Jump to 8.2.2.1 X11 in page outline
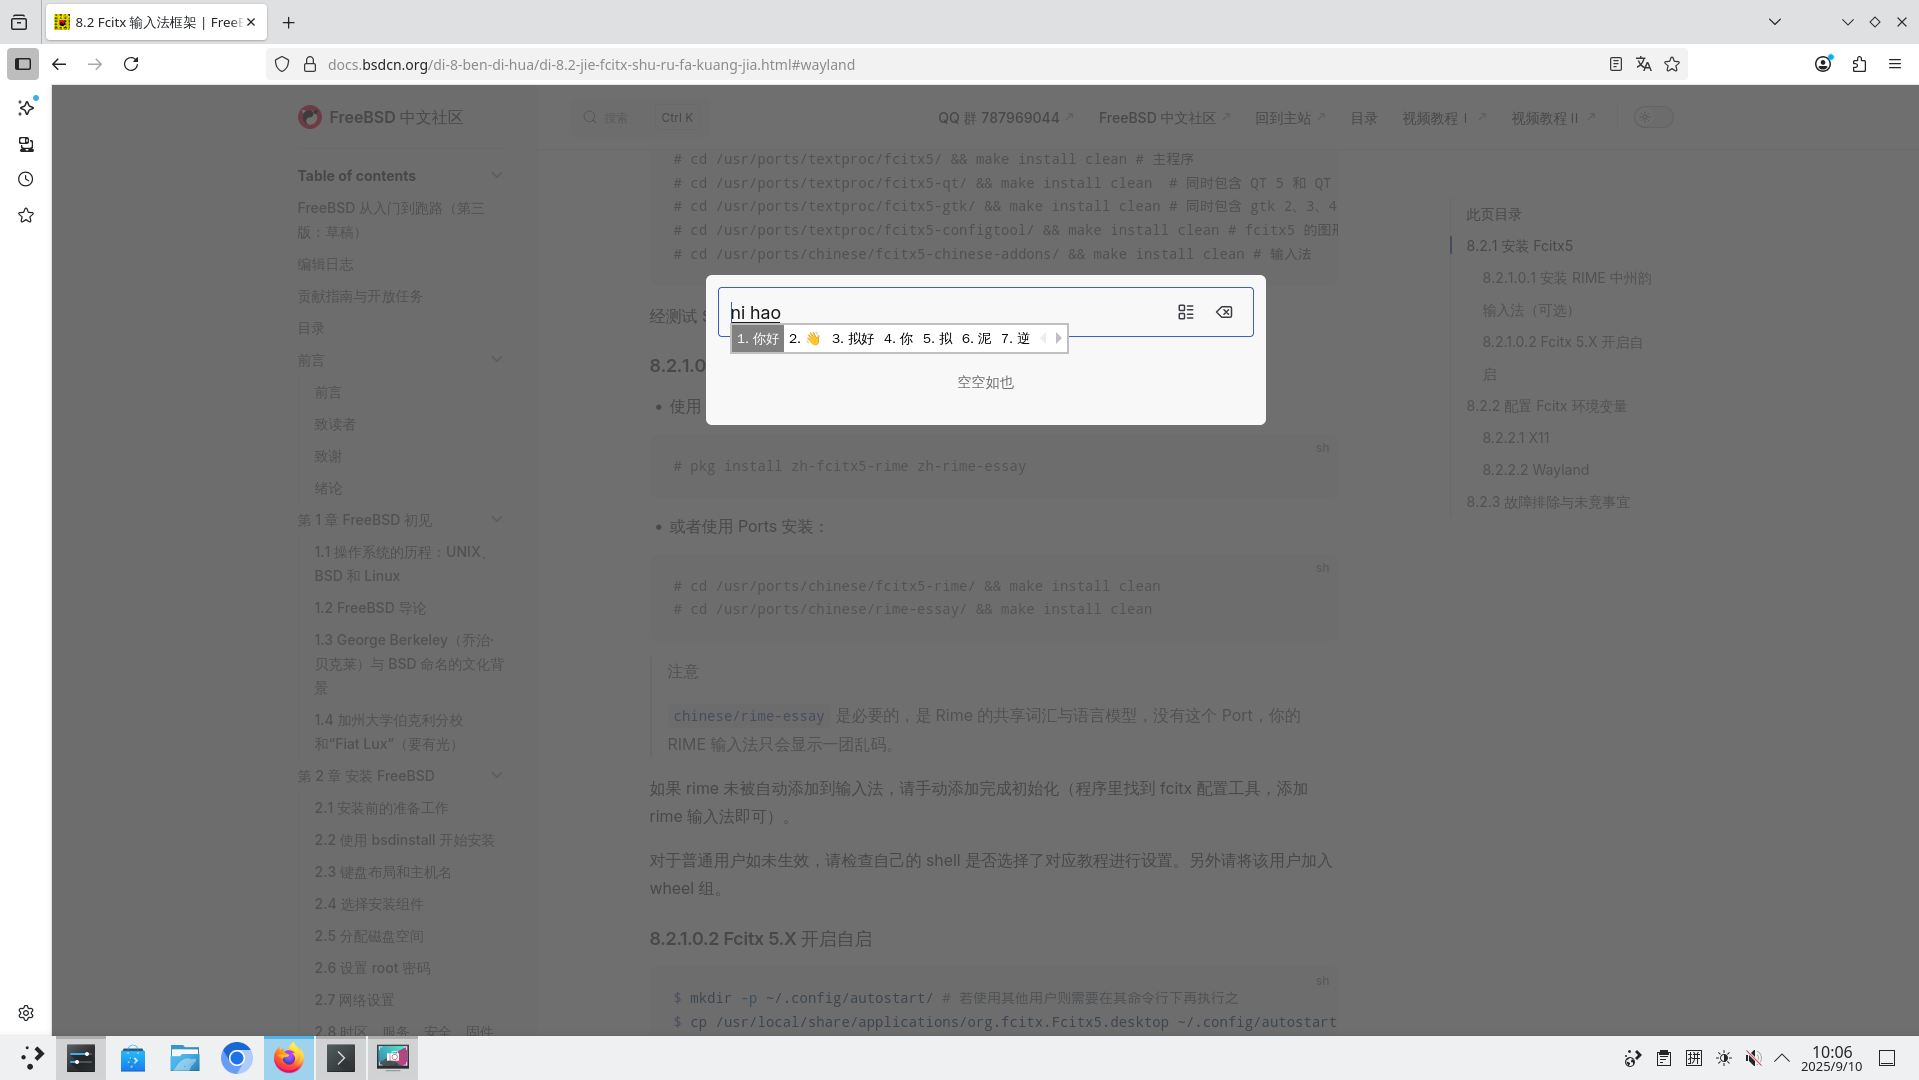The width and height of the screenshot is (1919, 1080). pos(1516,438)
